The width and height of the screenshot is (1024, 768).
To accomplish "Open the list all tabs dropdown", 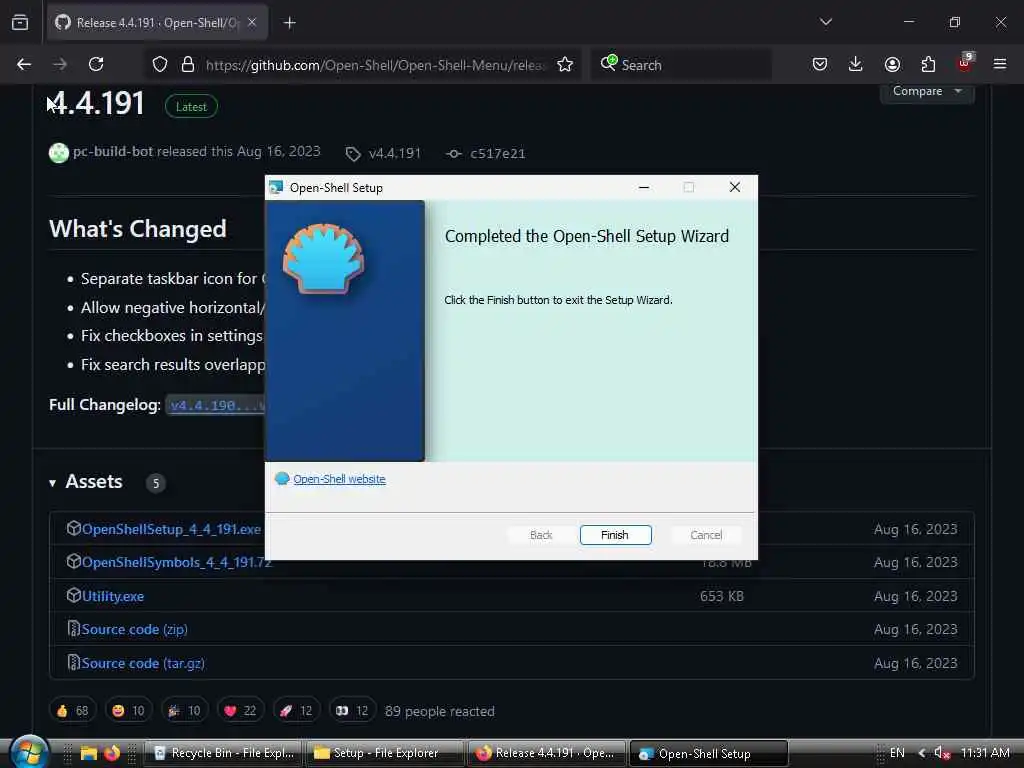I will 826,22.
